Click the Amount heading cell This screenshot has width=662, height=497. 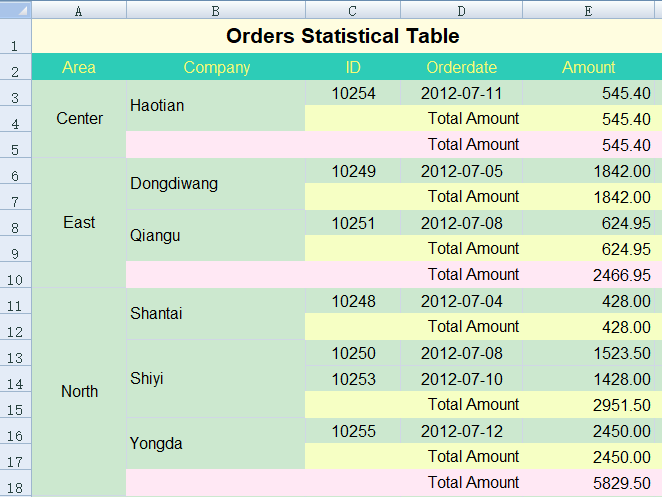click(x=588, y=68)
